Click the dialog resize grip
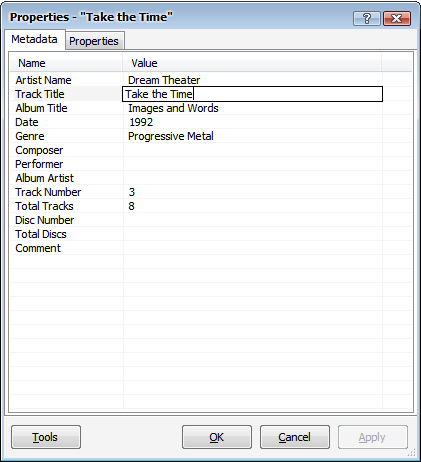The width and height of the screenshot is (421, 462). [x=412, y=453]
